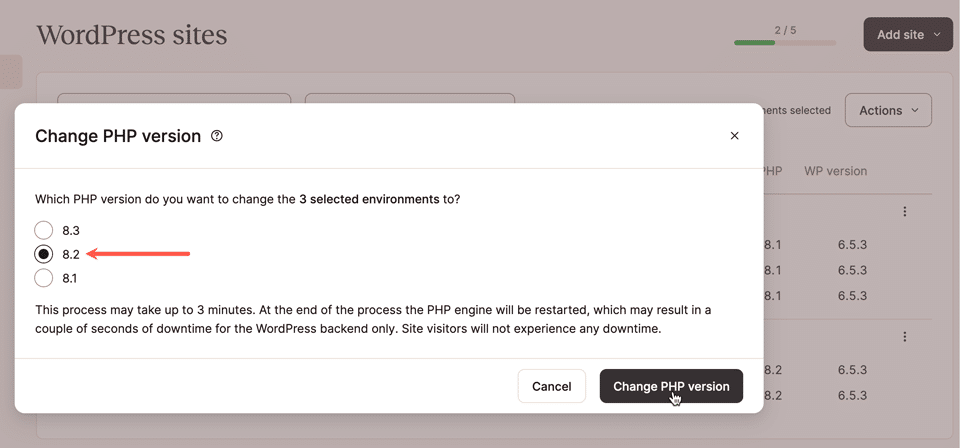The width and height of the screenshot is (960, 448).
Task: Pick the 8.1 PHP version radio button
Action: coord(44,278)
